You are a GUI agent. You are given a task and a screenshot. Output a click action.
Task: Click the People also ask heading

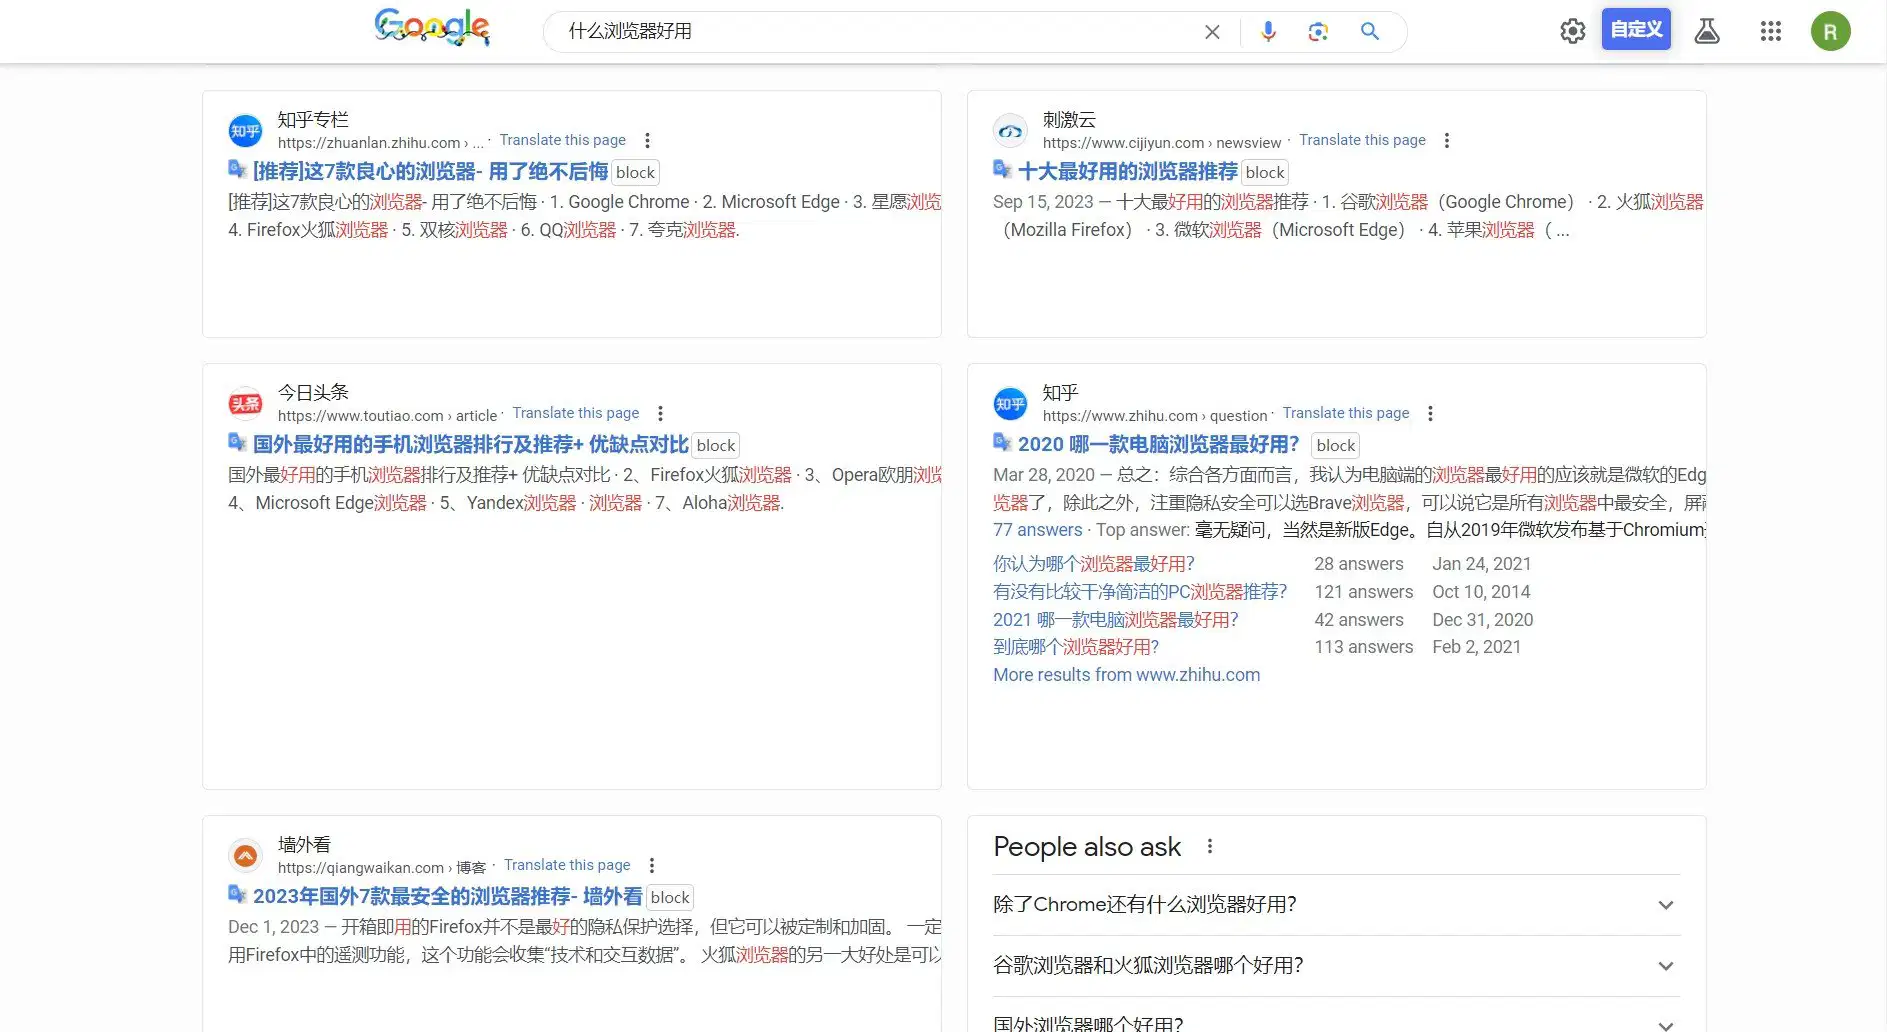[1087, 847]
